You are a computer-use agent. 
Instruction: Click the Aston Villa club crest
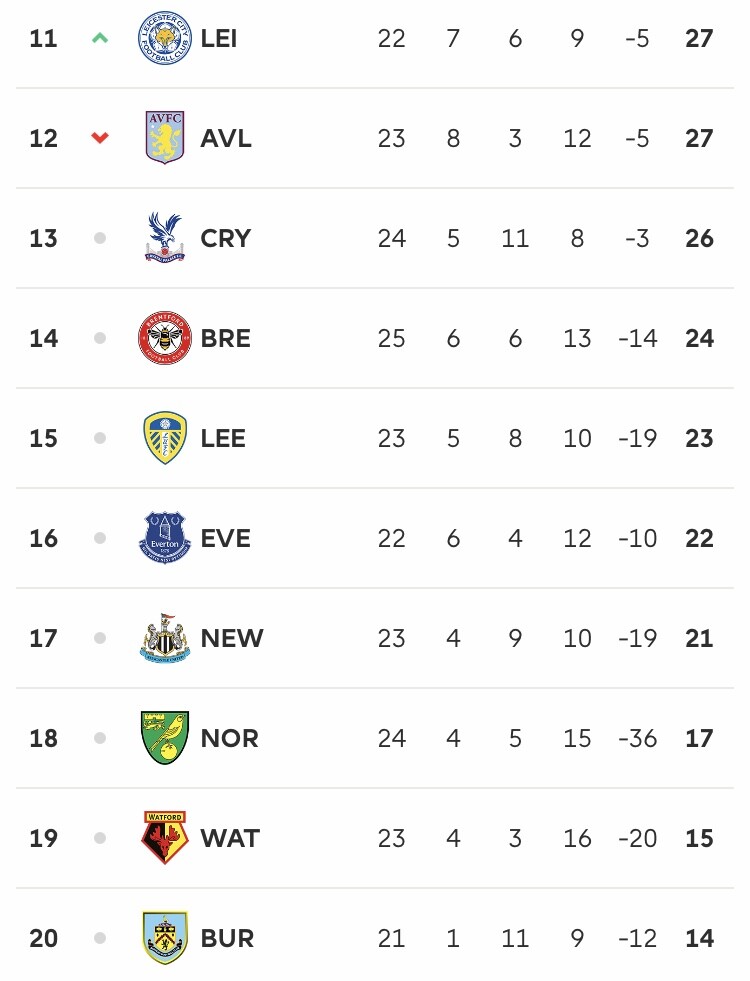[x=165, y=138]
